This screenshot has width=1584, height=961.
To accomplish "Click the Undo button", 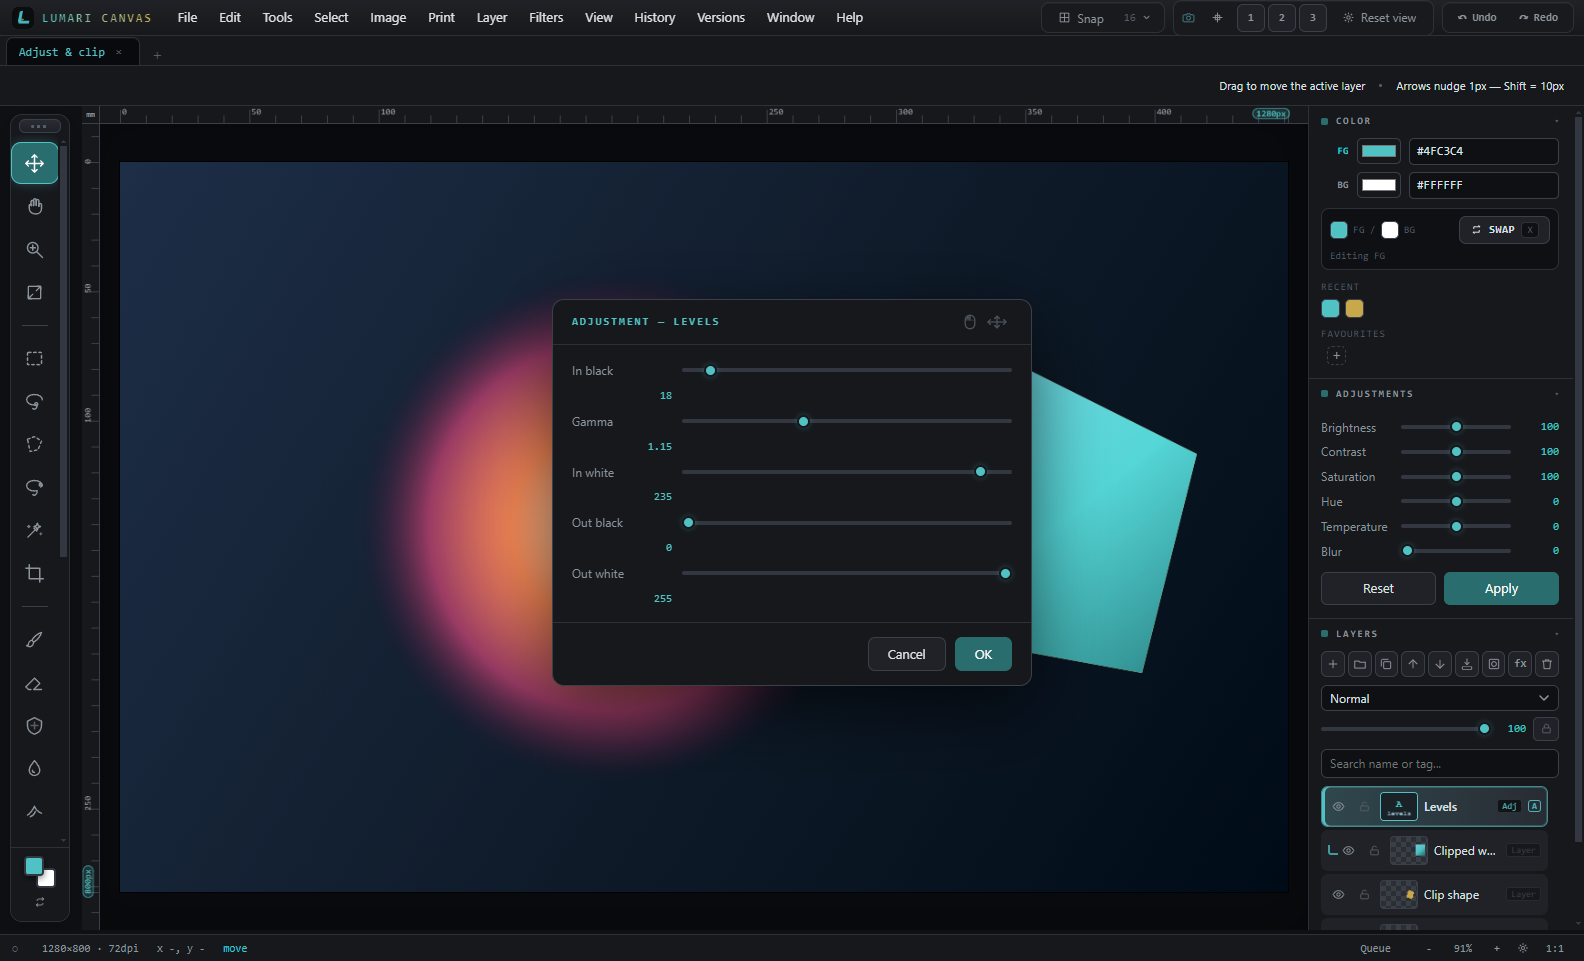I will point(1477,18).
